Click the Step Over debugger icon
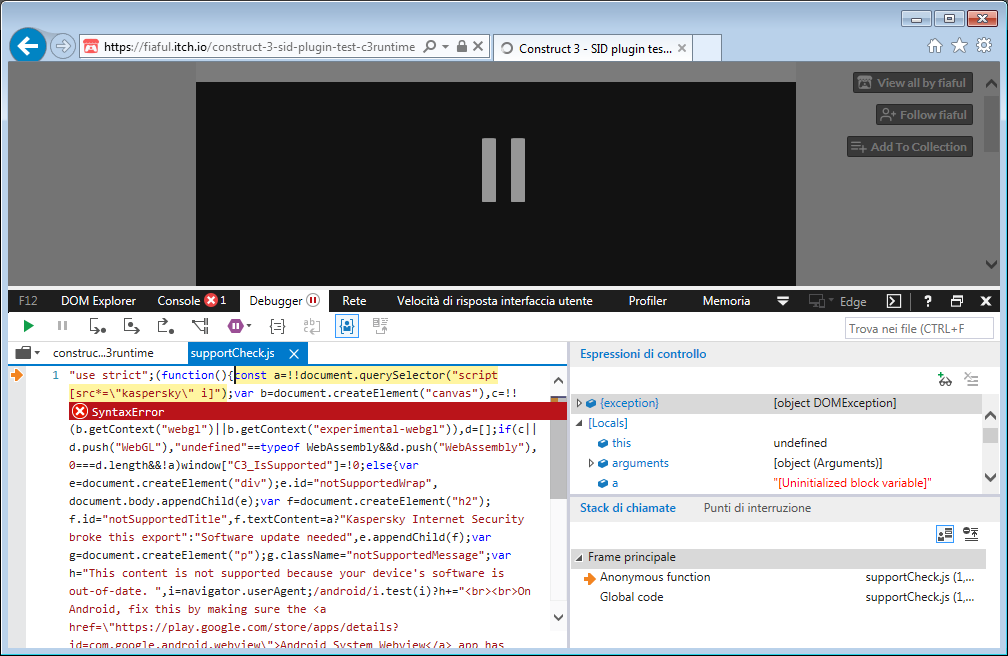Screen dimensions: 1008x656 131,326
